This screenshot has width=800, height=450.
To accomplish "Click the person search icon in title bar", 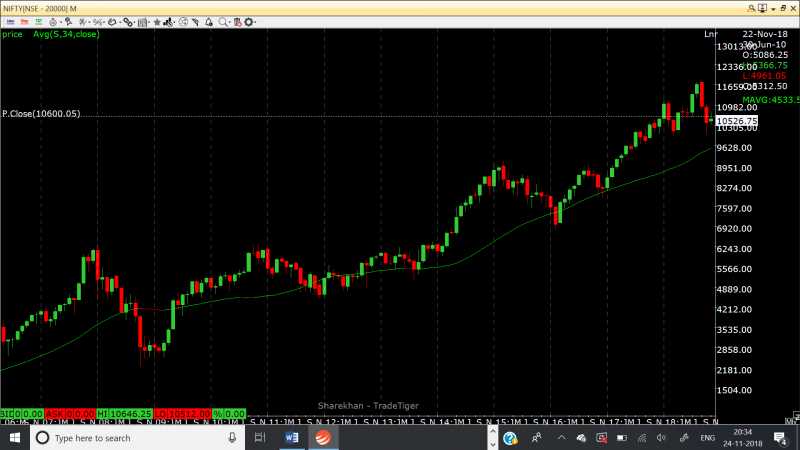I will coord(751,9).
